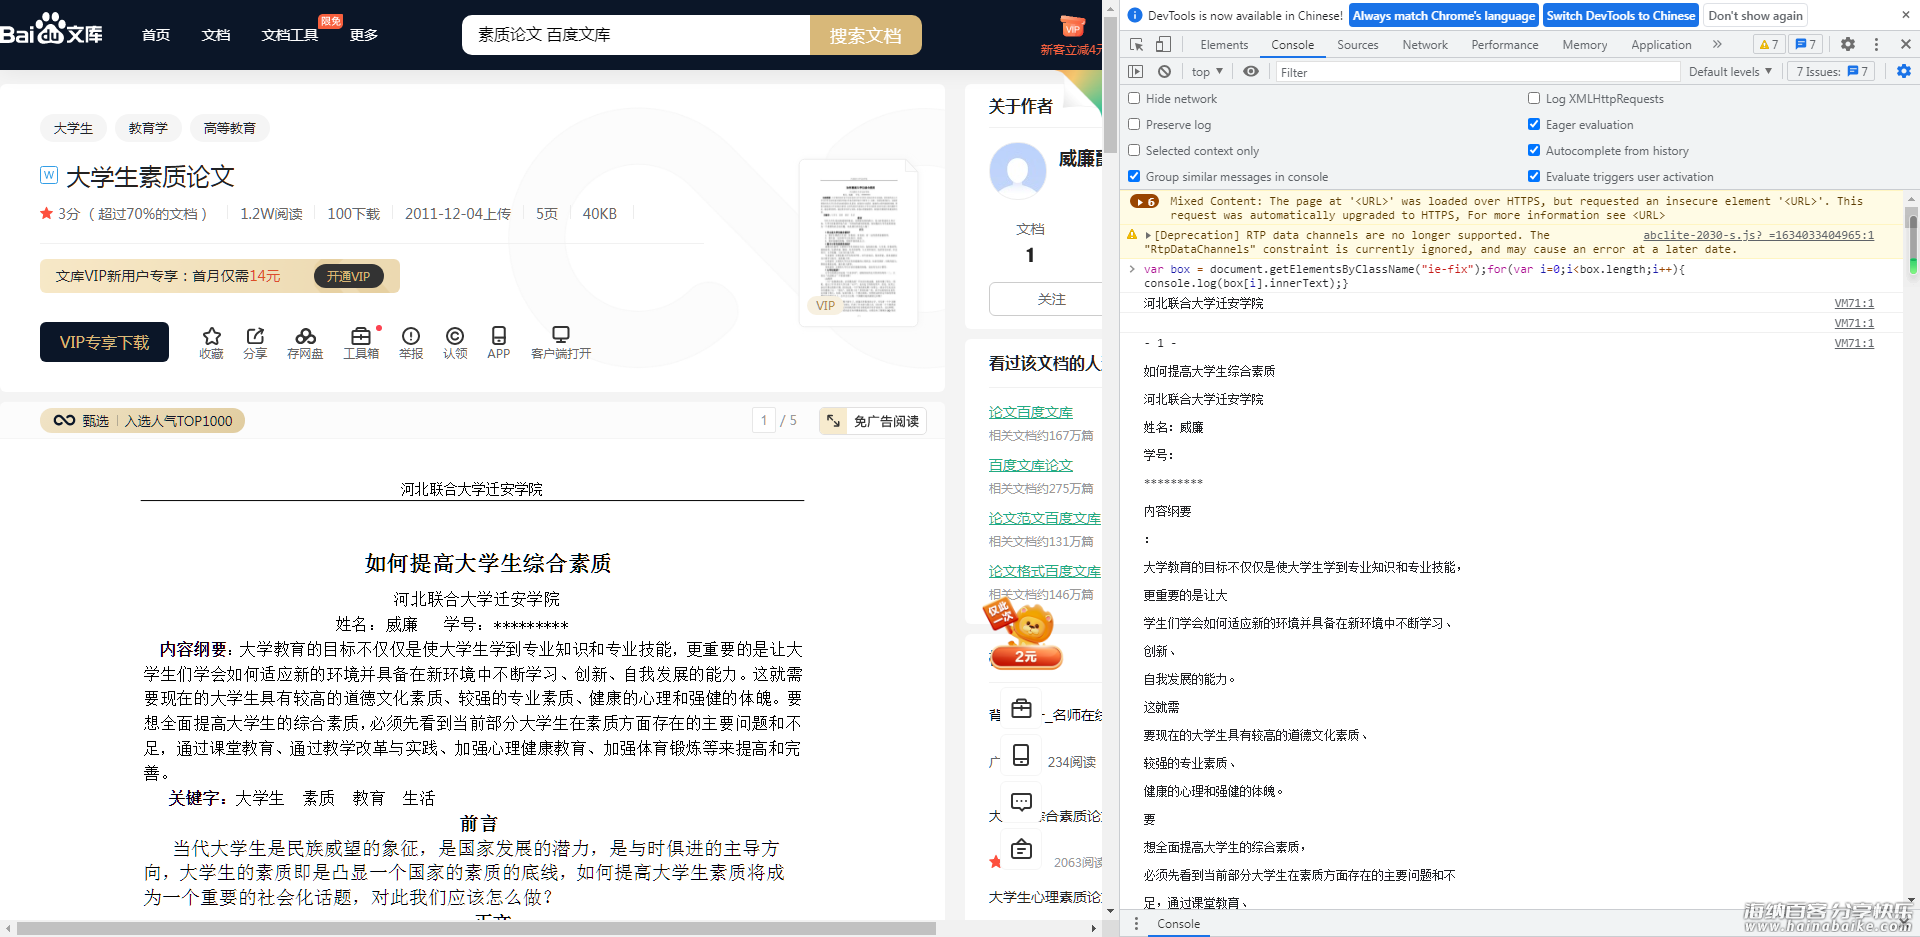Switch to the Network tab

click(x=1425, y=45)
